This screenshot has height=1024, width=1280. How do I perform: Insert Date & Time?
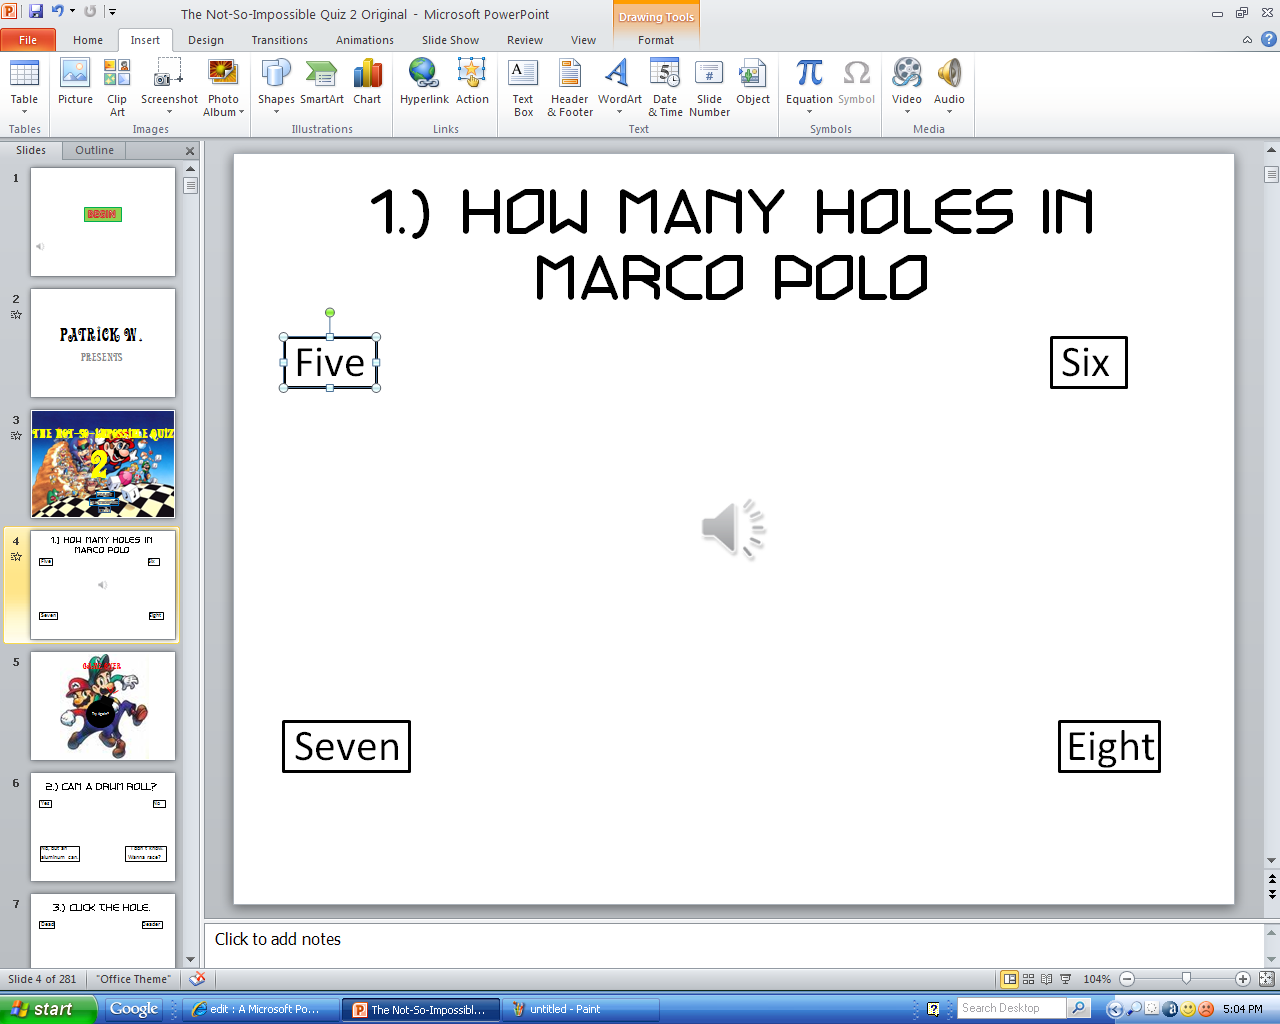coord(665,86)
